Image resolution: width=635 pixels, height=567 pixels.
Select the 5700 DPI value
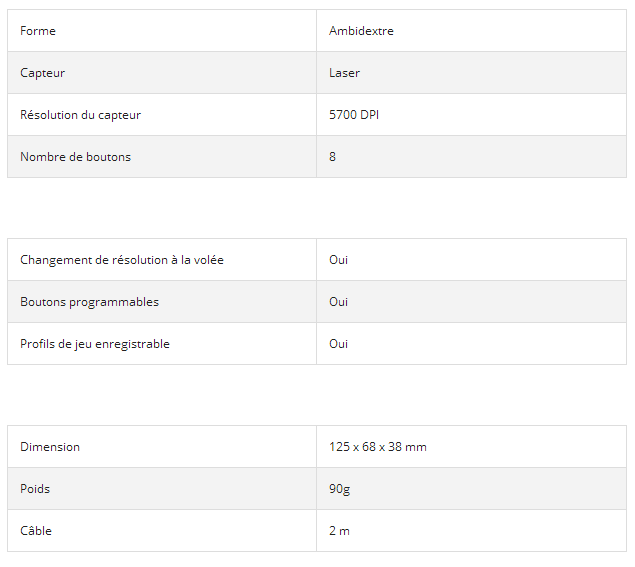pos(354,115)
